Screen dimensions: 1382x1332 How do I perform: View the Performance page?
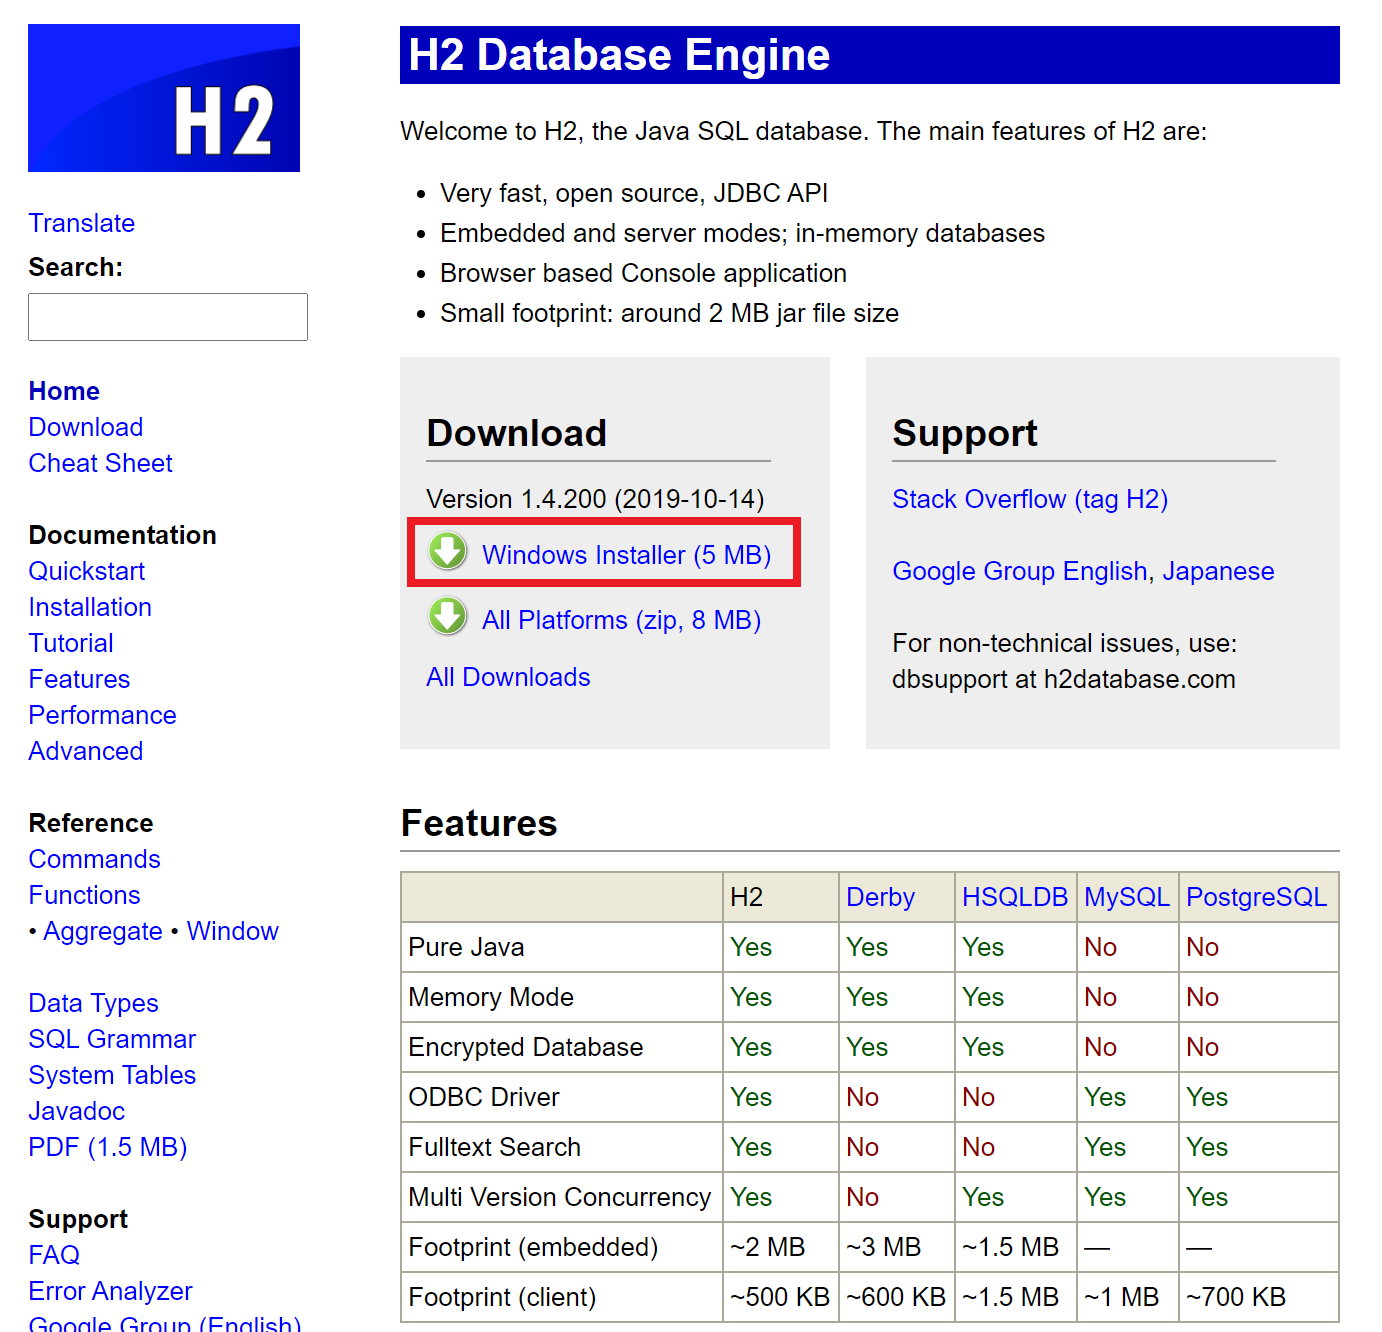tap(102, 715)
